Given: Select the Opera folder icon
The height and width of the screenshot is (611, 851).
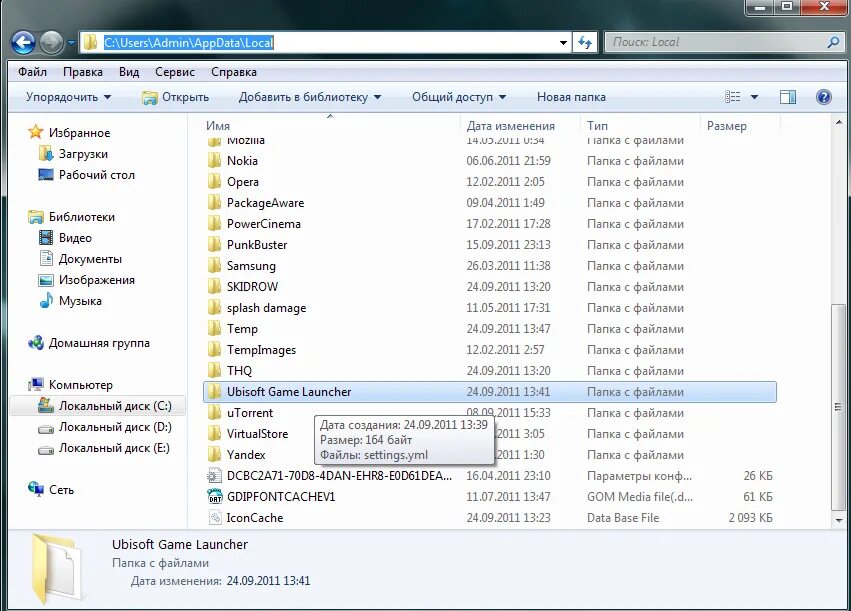Looking at the screenshot, I should click(214, 182).
